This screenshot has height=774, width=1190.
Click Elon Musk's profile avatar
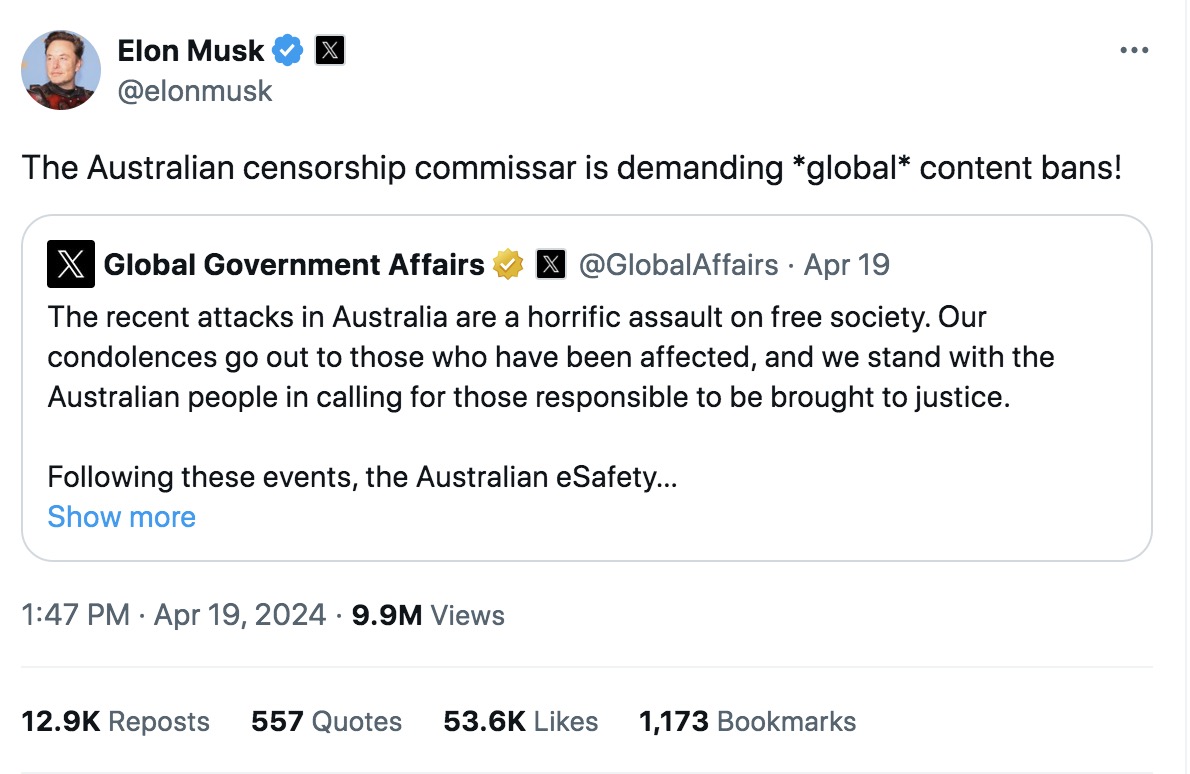[61, 69]
